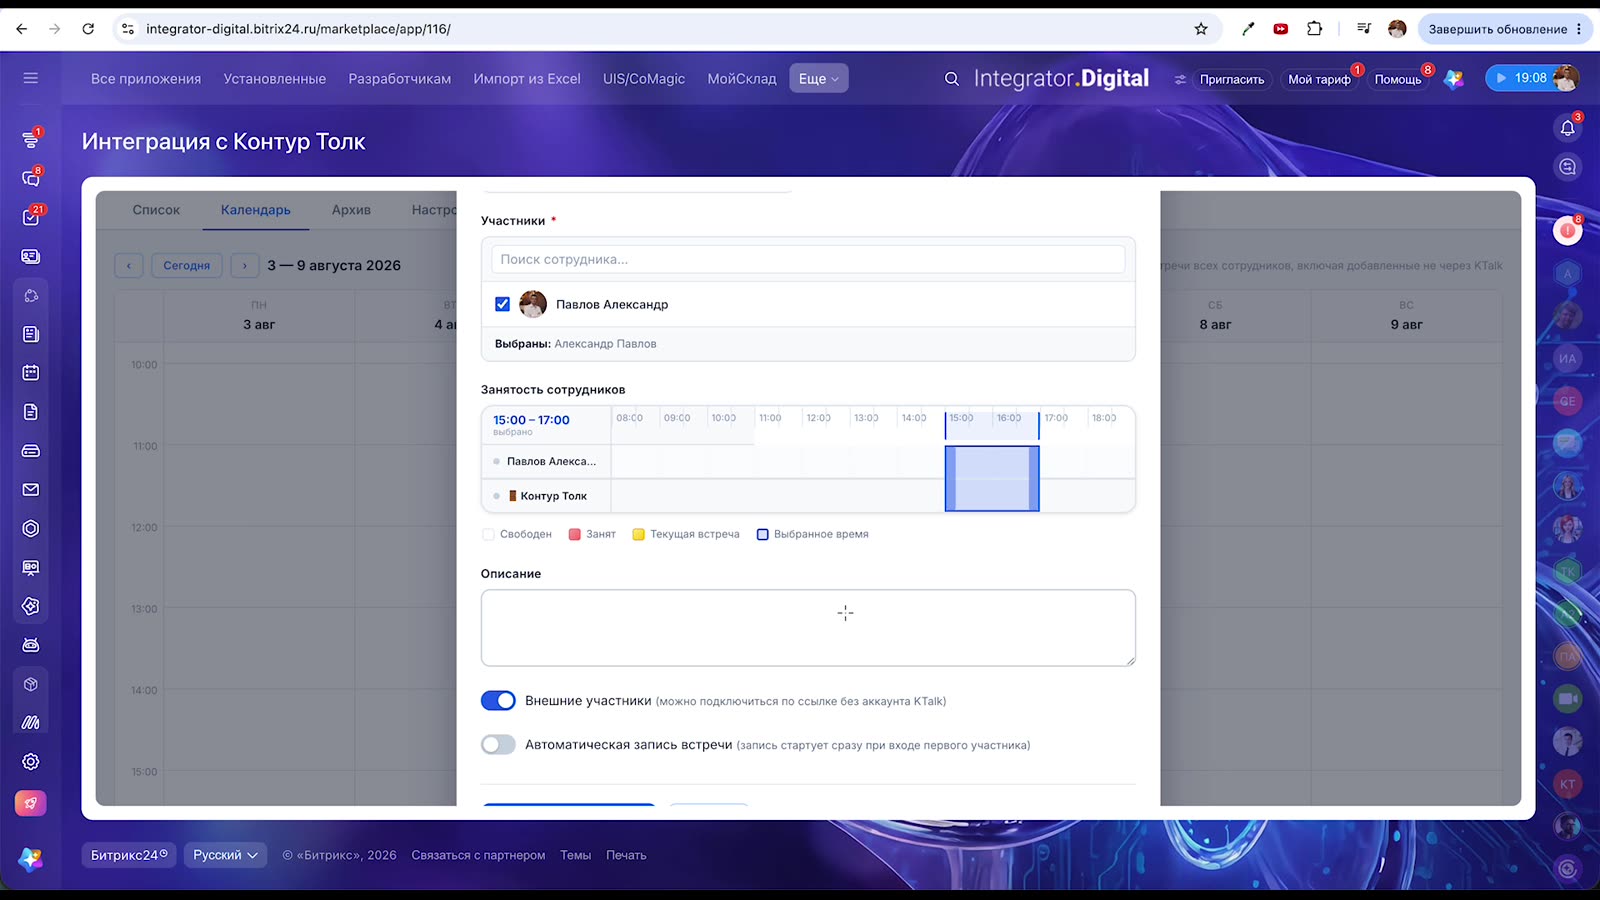The image size is (1600, 900).
Task: Click the browser reload button
Action: pos(88,29)
